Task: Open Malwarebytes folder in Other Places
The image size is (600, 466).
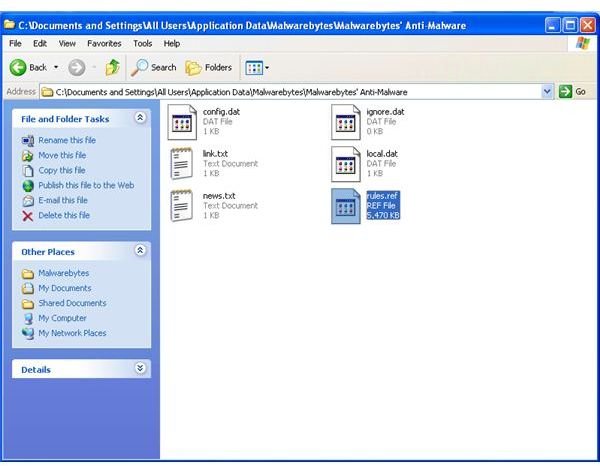Action: [64, 273]
